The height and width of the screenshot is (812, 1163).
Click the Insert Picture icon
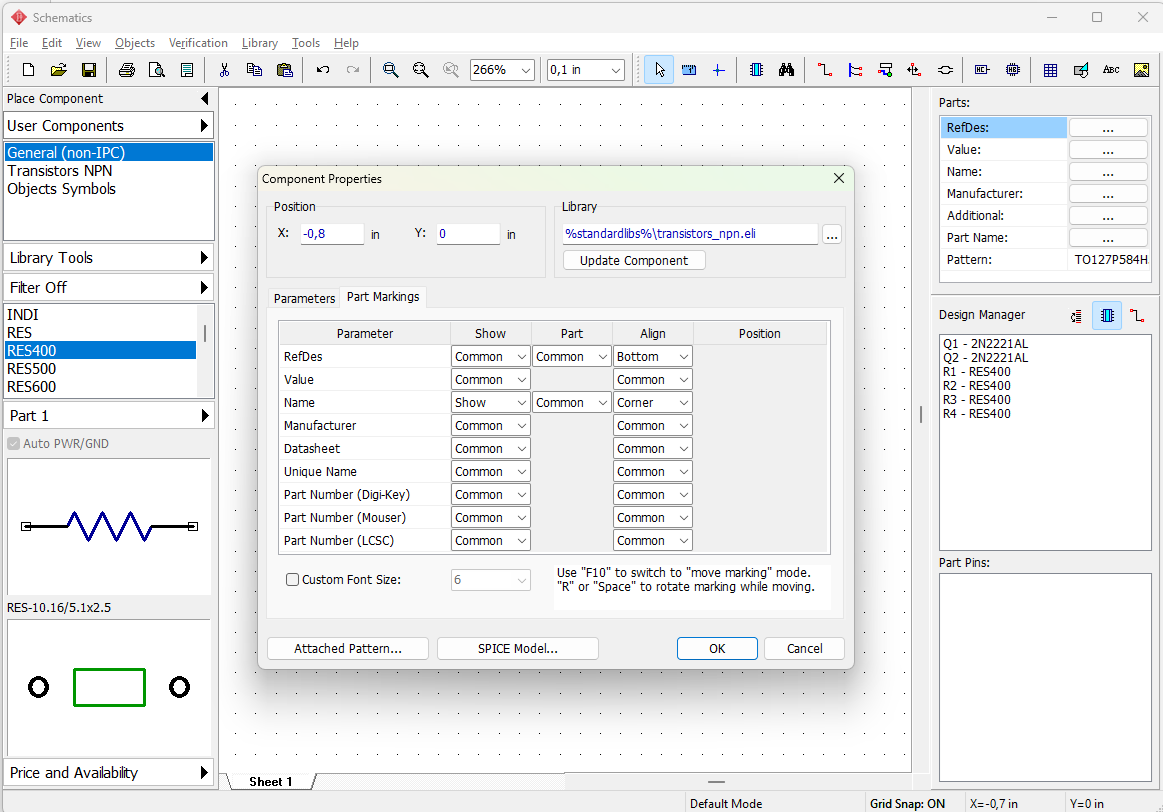tap(1141, 70)
